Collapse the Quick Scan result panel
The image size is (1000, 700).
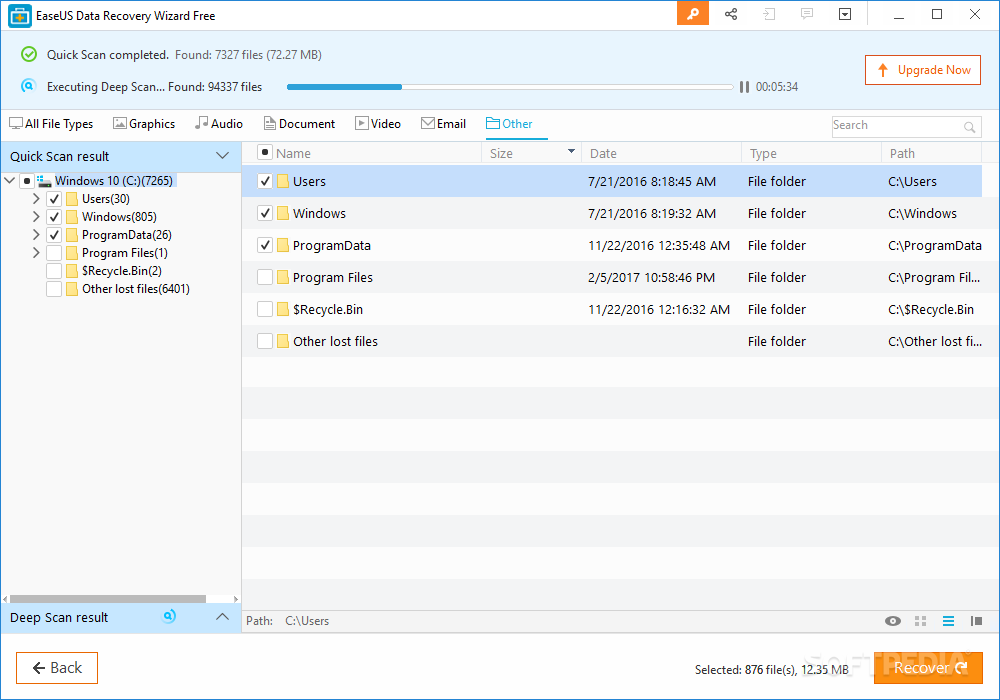point(222,156)
